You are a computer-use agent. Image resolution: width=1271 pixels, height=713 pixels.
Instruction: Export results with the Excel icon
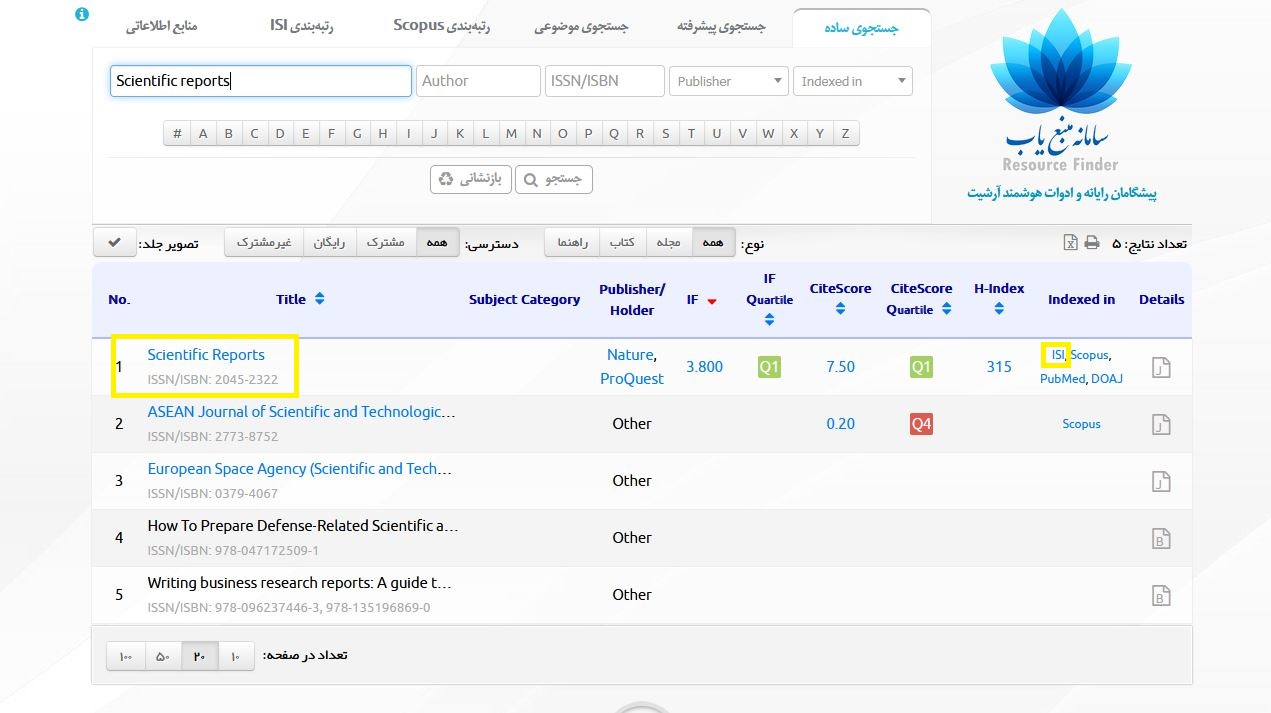[1070, 243]
